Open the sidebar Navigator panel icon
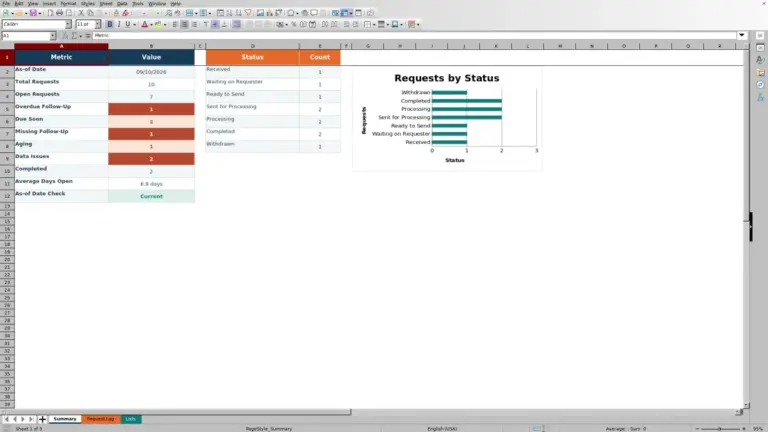 760,85
